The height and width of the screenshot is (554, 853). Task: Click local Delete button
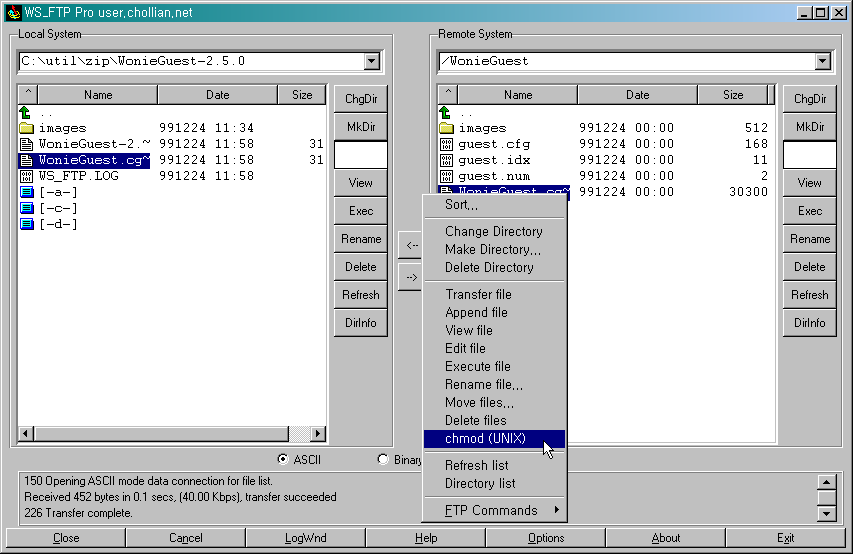(361, 267)
